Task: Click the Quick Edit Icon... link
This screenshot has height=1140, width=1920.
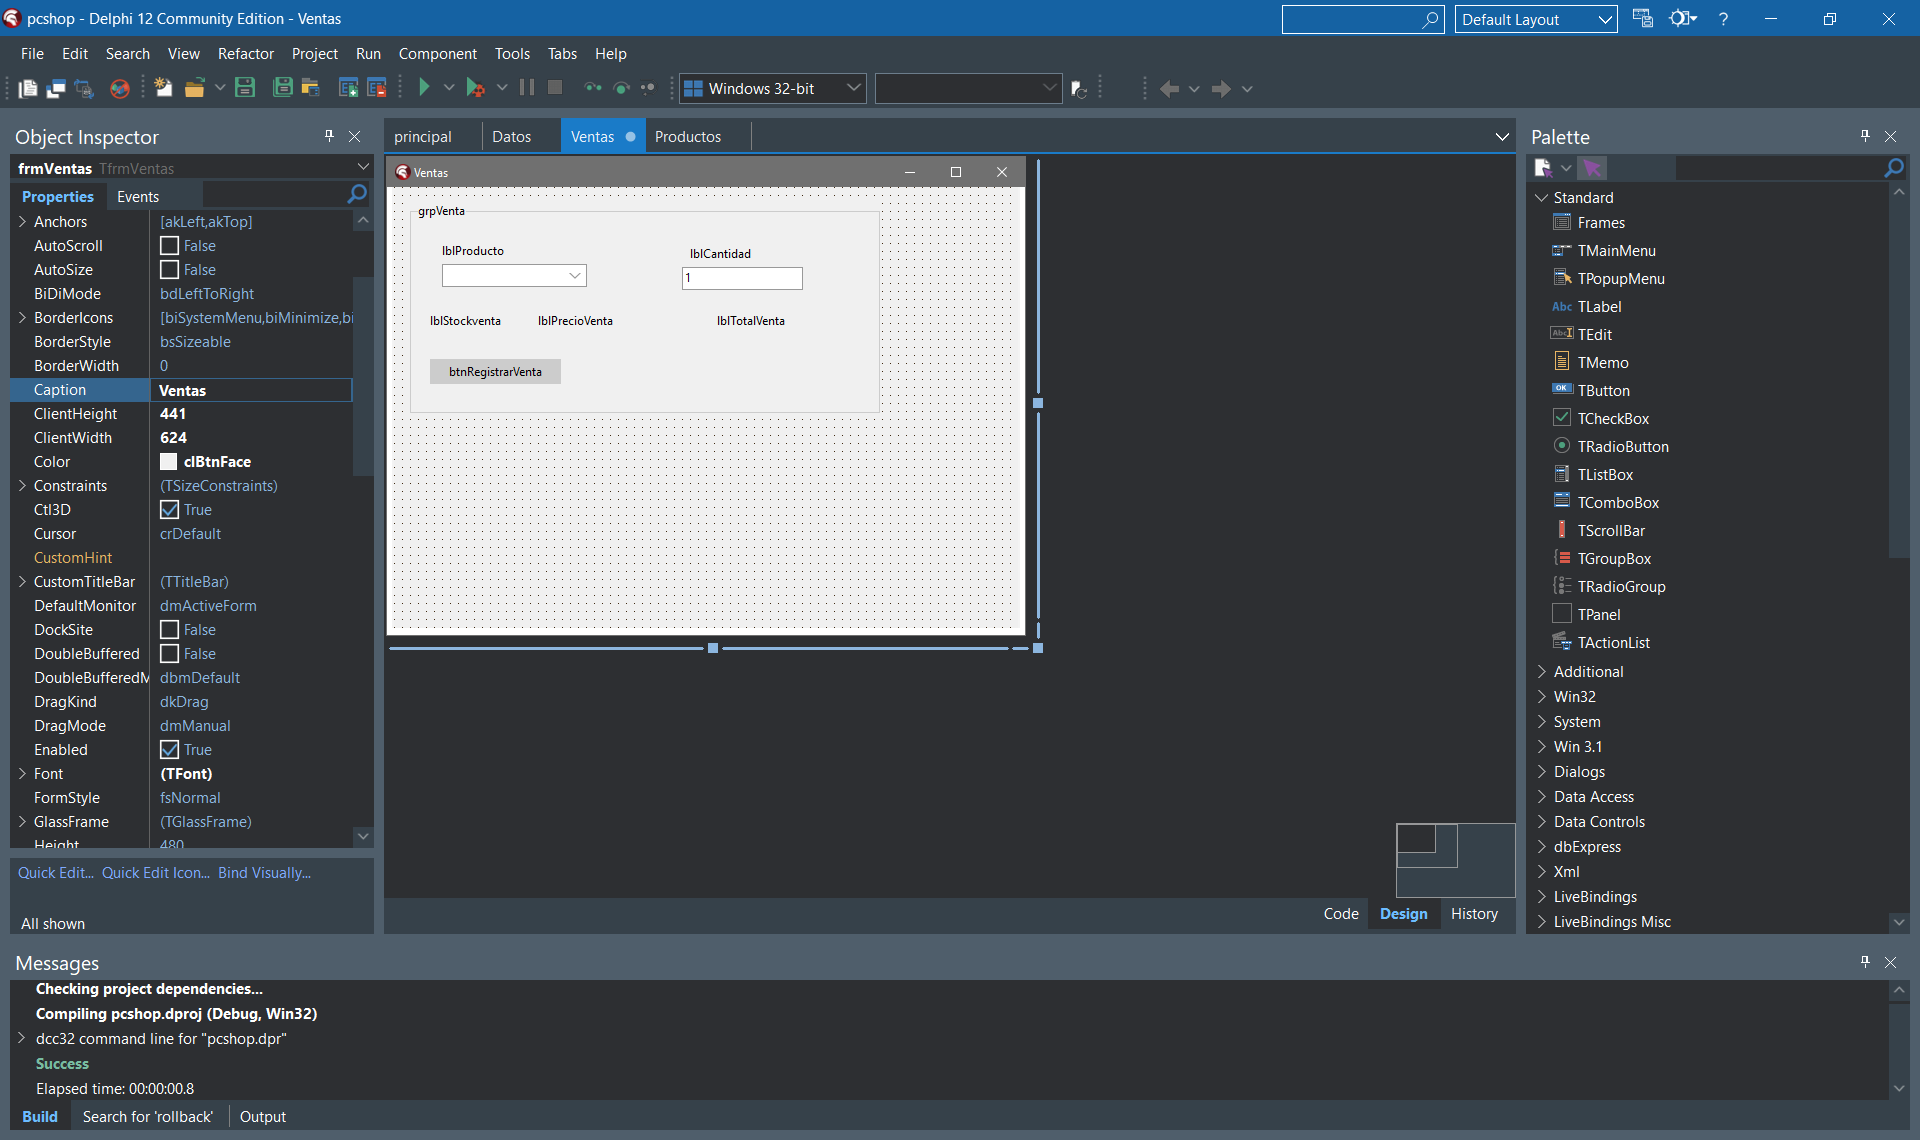Action: pyautogui.click(x=156, y=873)
